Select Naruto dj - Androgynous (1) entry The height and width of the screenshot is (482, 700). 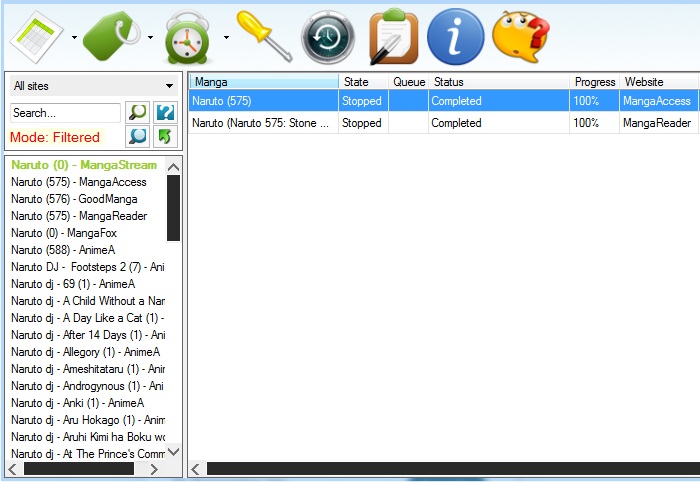(88, 386)
